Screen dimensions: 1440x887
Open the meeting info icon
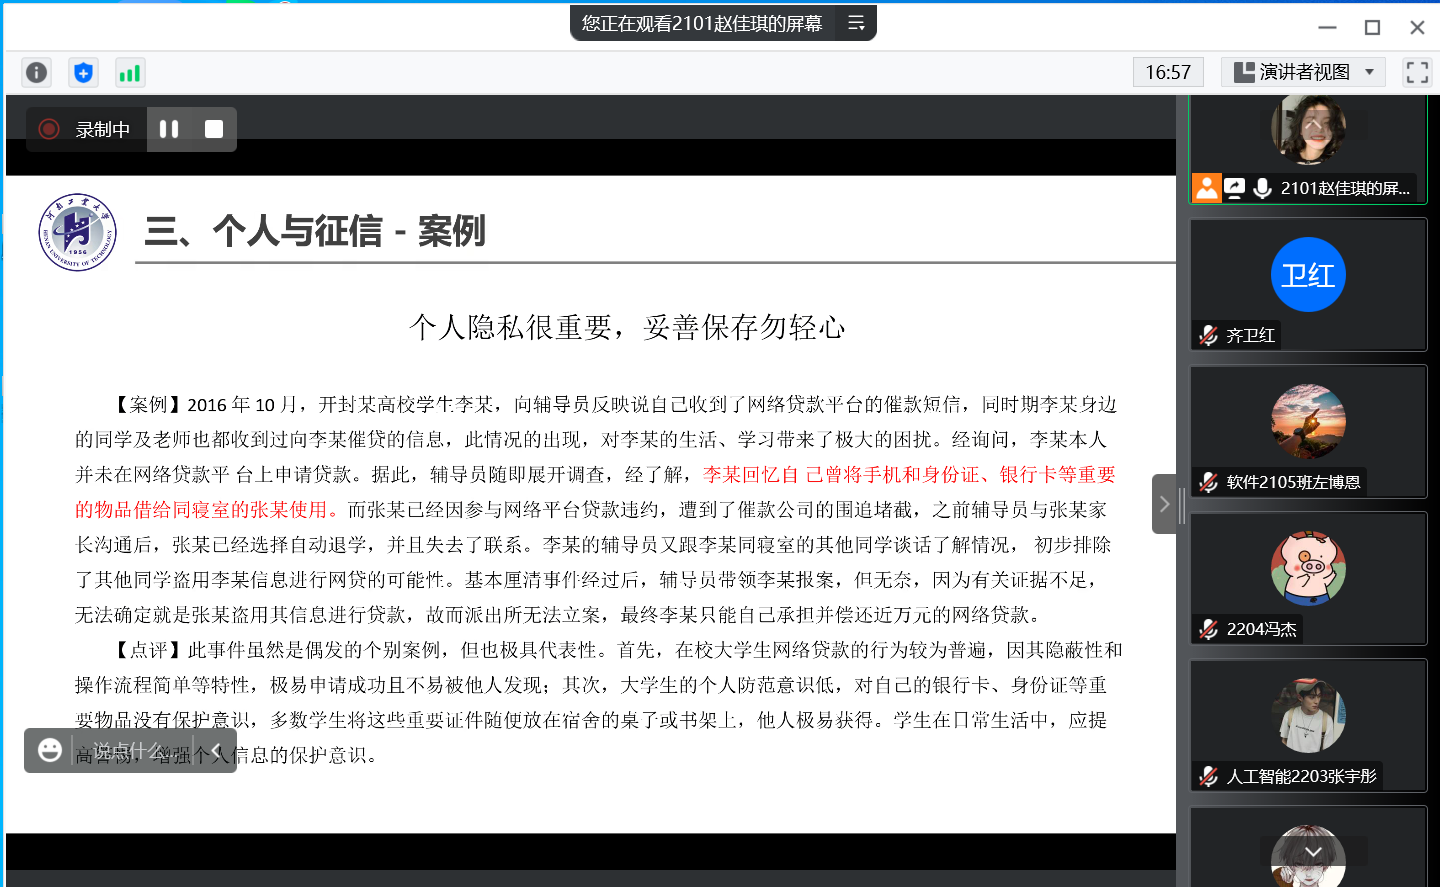coord(37,73)
